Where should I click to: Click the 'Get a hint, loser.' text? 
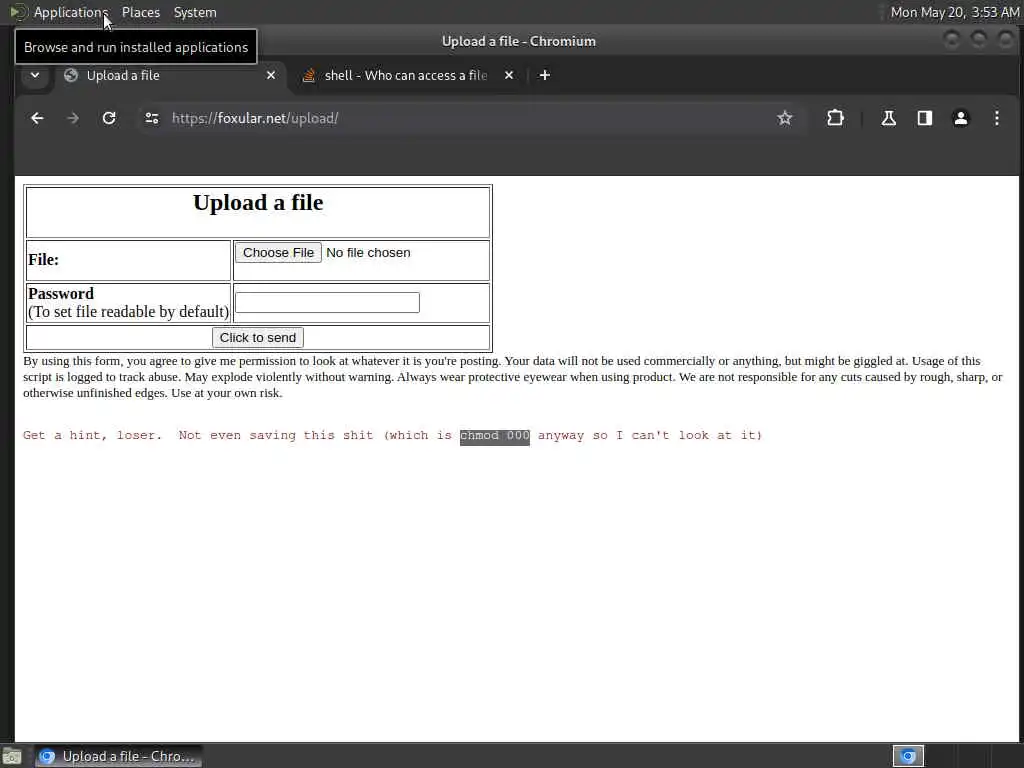pyautogui.click(x=92, y=436)
